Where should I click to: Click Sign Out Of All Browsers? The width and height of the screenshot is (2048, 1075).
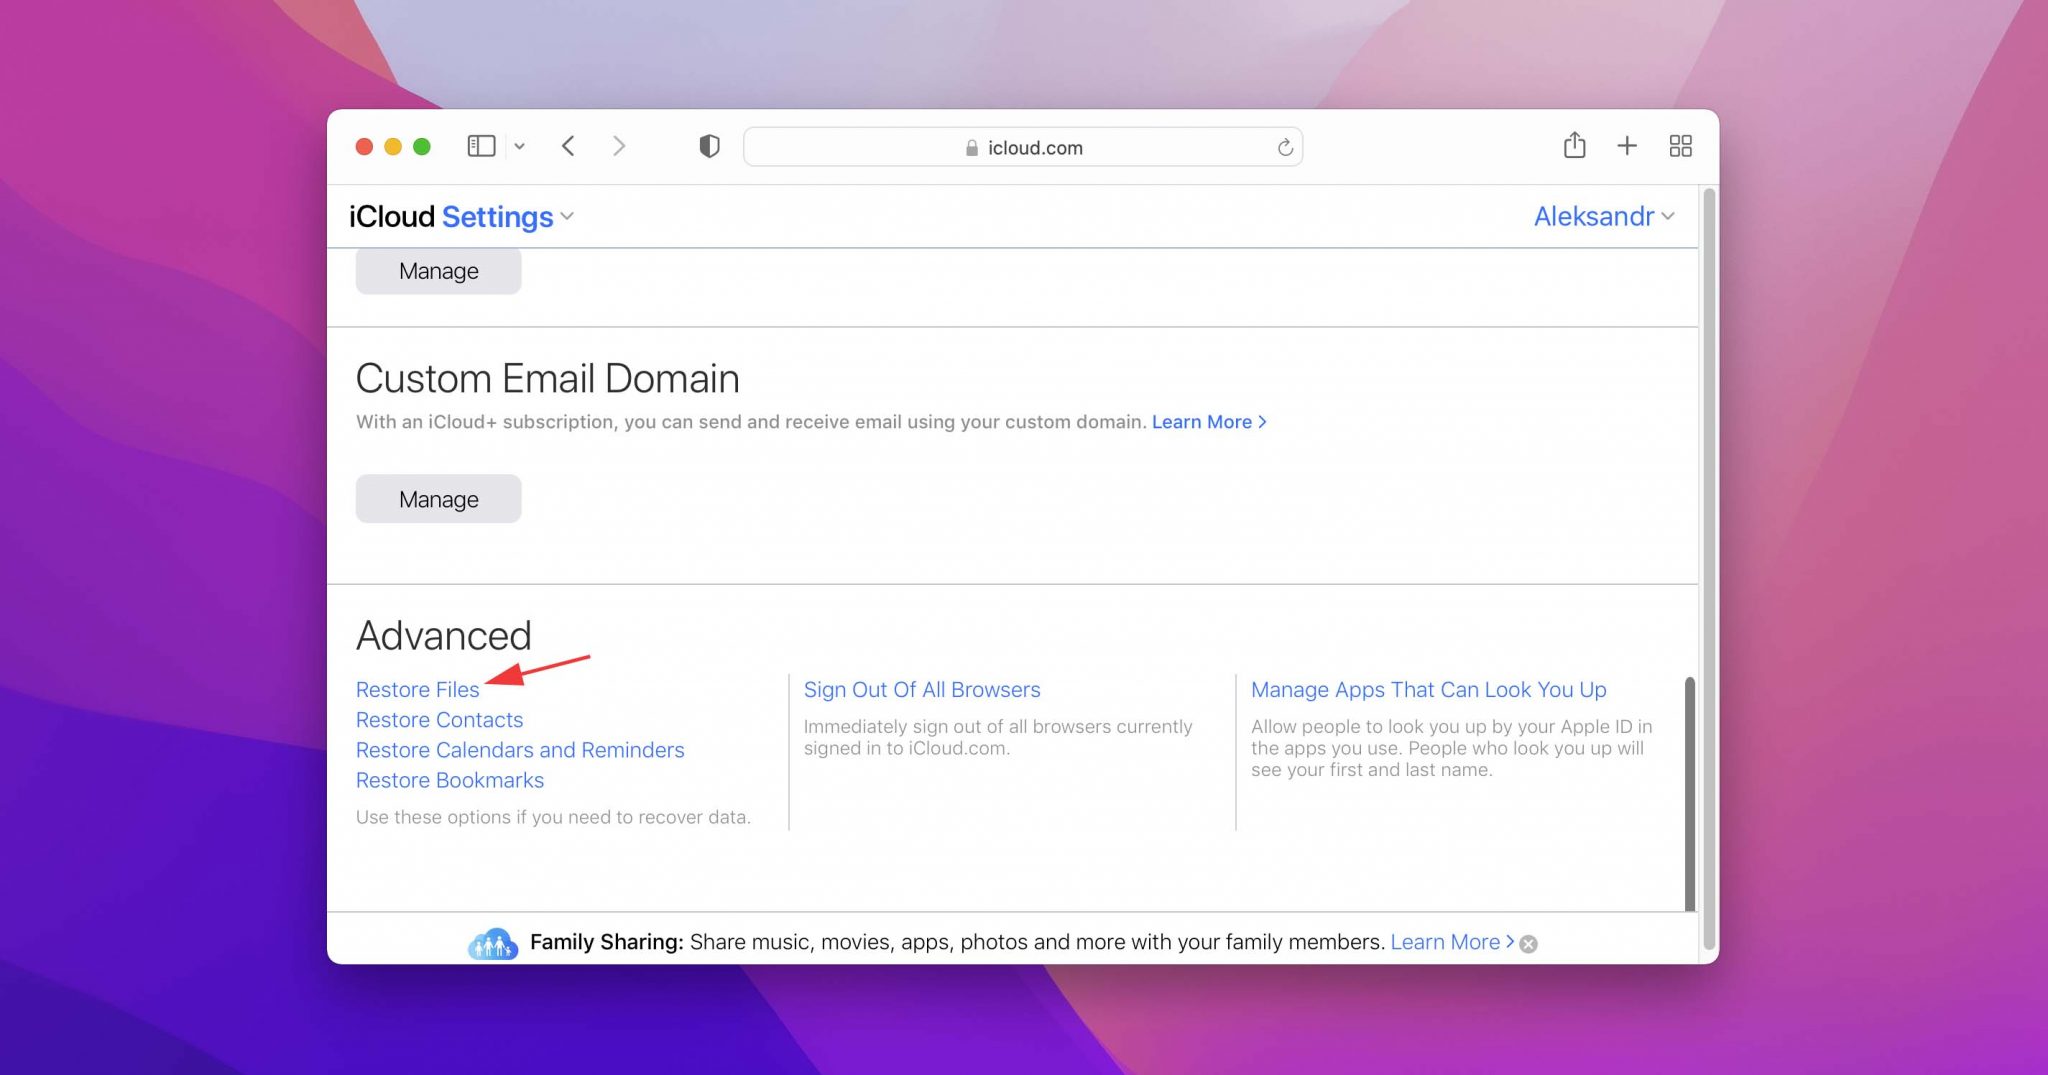click(922, 689)
